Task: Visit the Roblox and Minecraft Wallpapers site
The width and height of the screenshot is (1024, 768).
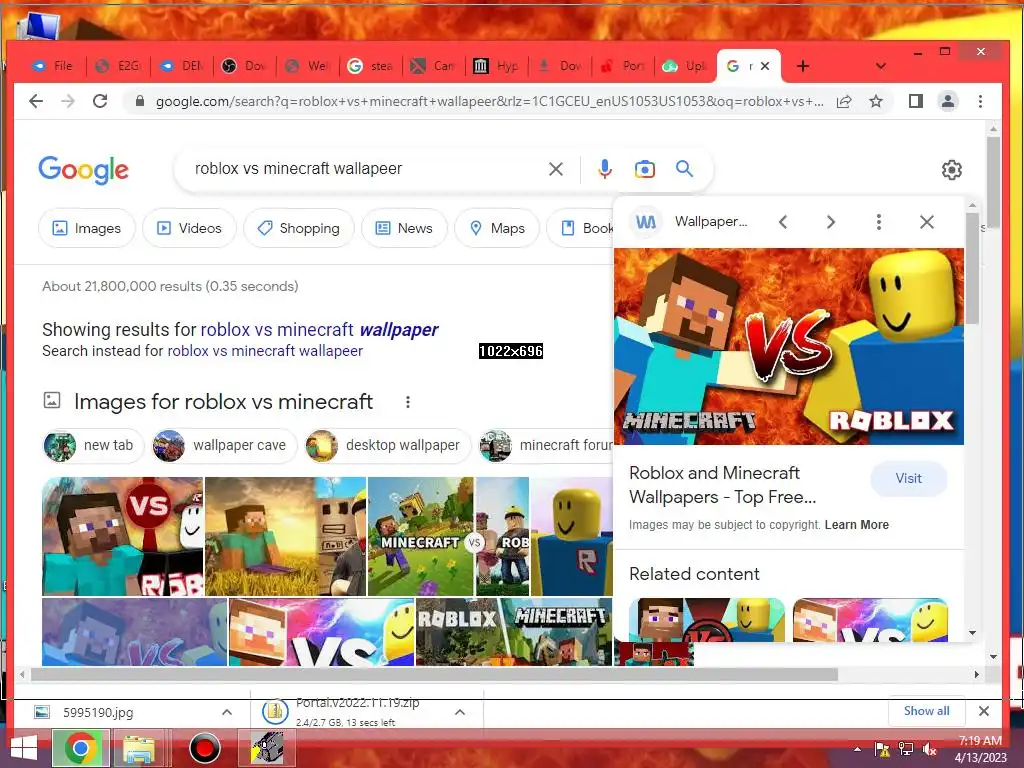Action: (x=908, y=479)
